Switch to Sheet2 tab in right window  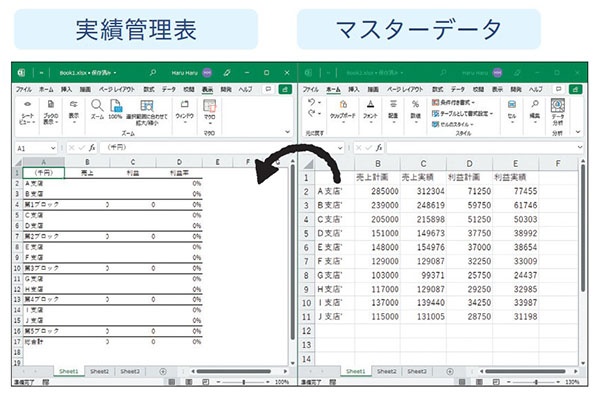click(386, 371)
